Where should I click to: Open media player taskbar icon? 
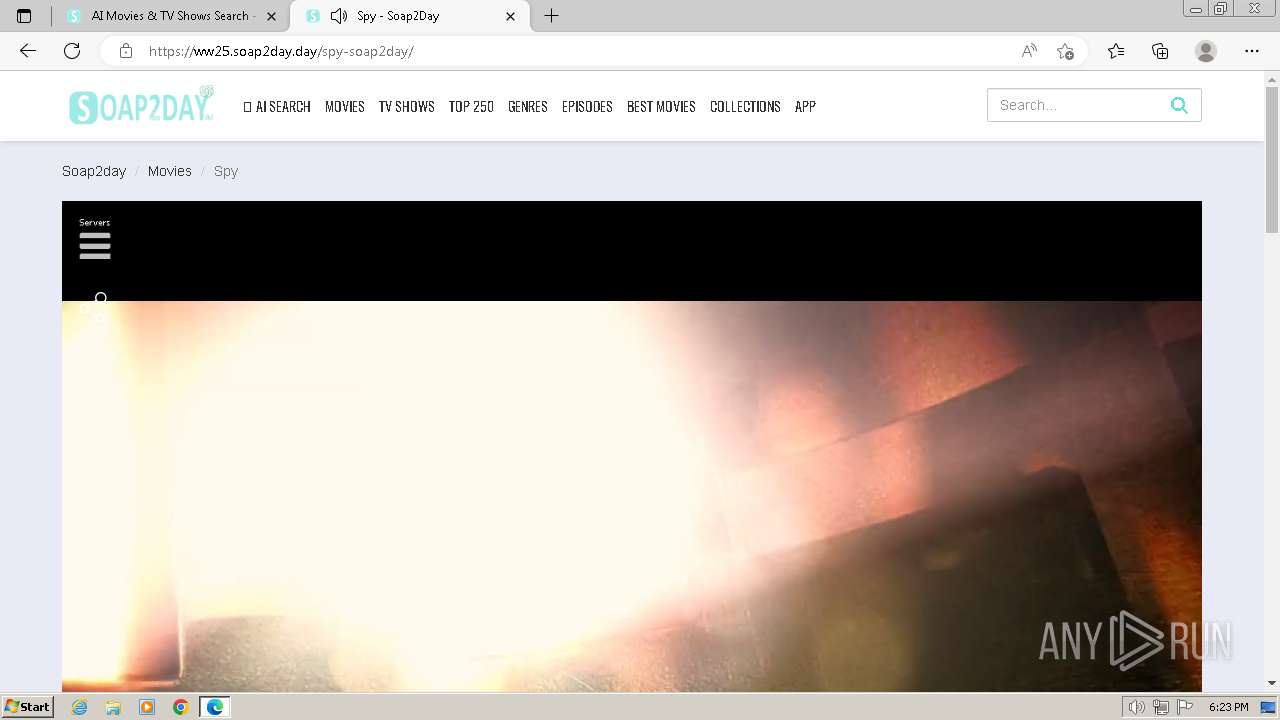(x=147, y=707)
